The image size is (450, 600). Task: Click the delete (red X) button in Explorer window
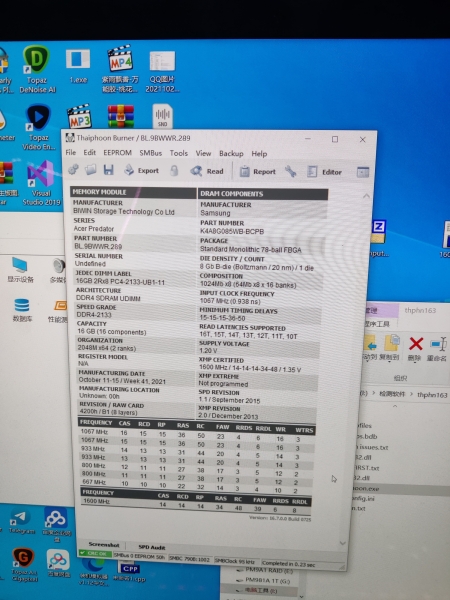(x=416, y=347)
